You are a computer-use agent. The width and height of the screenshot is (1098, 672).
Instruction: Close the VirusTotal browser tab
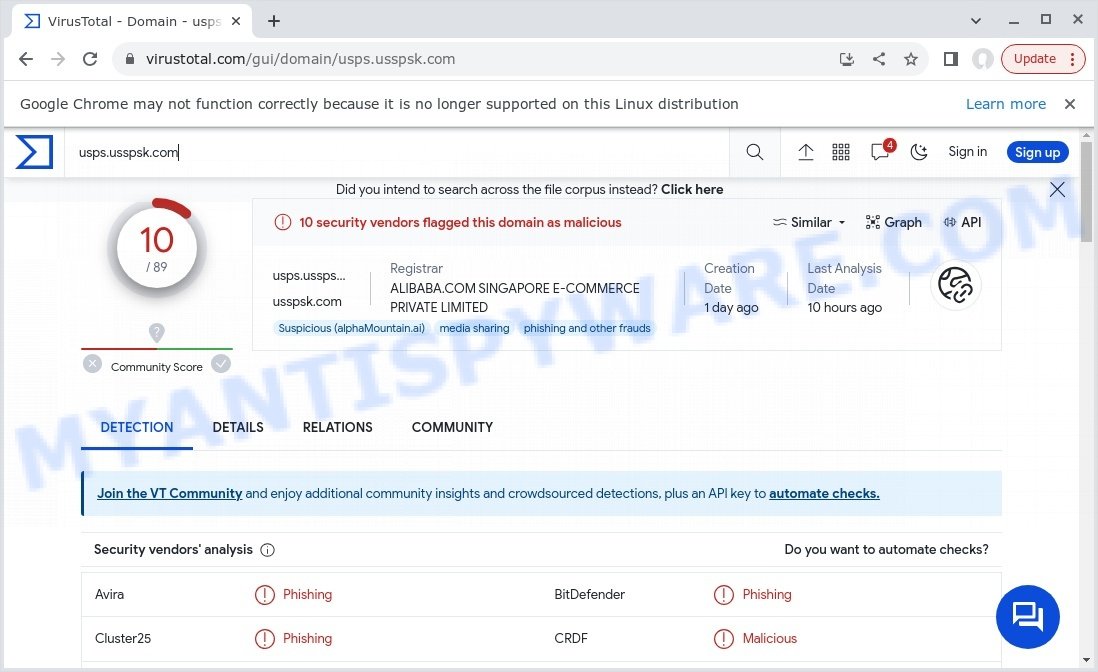click(236, 21)
